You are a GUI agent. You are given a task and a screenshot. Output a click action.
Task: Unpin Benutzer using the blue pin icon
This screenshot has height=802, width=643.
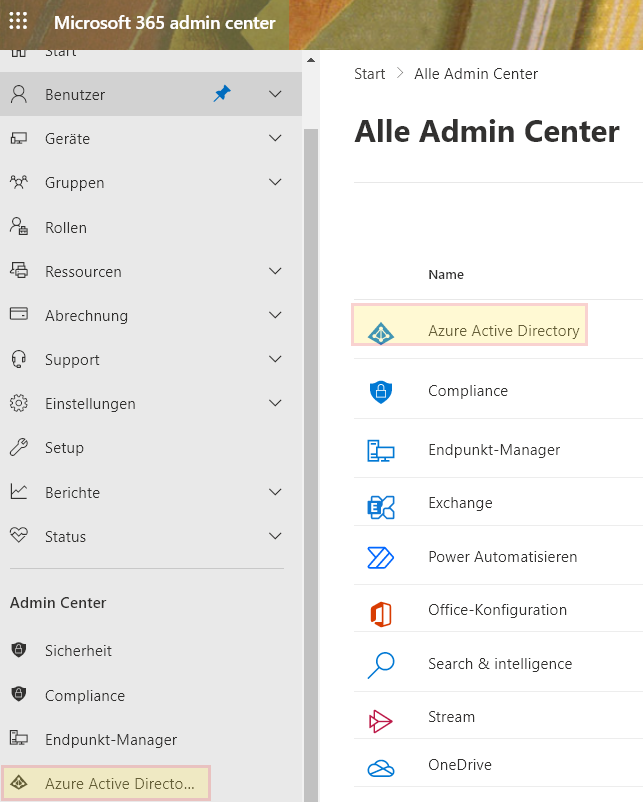point(222,94)
